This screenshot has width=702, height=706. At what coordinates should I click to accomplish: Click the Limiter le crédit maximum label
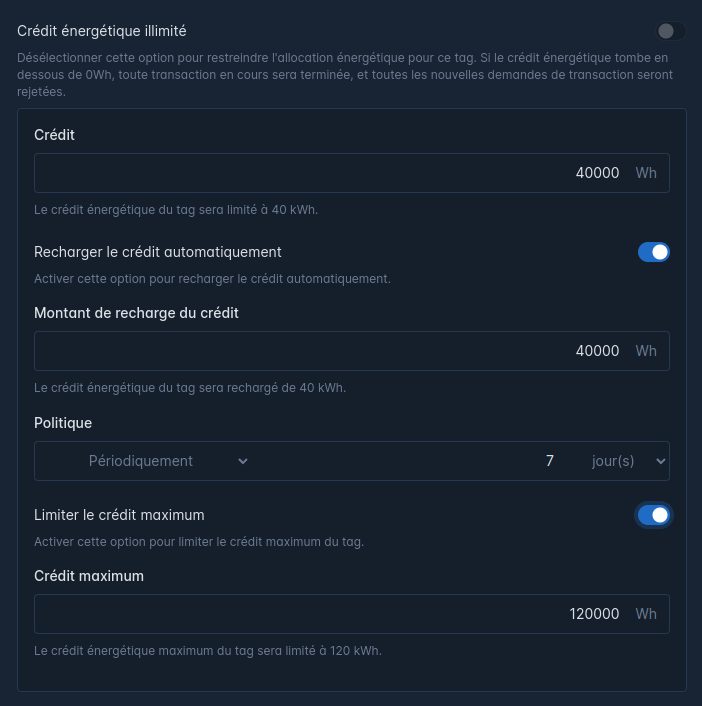pos(119,515)
